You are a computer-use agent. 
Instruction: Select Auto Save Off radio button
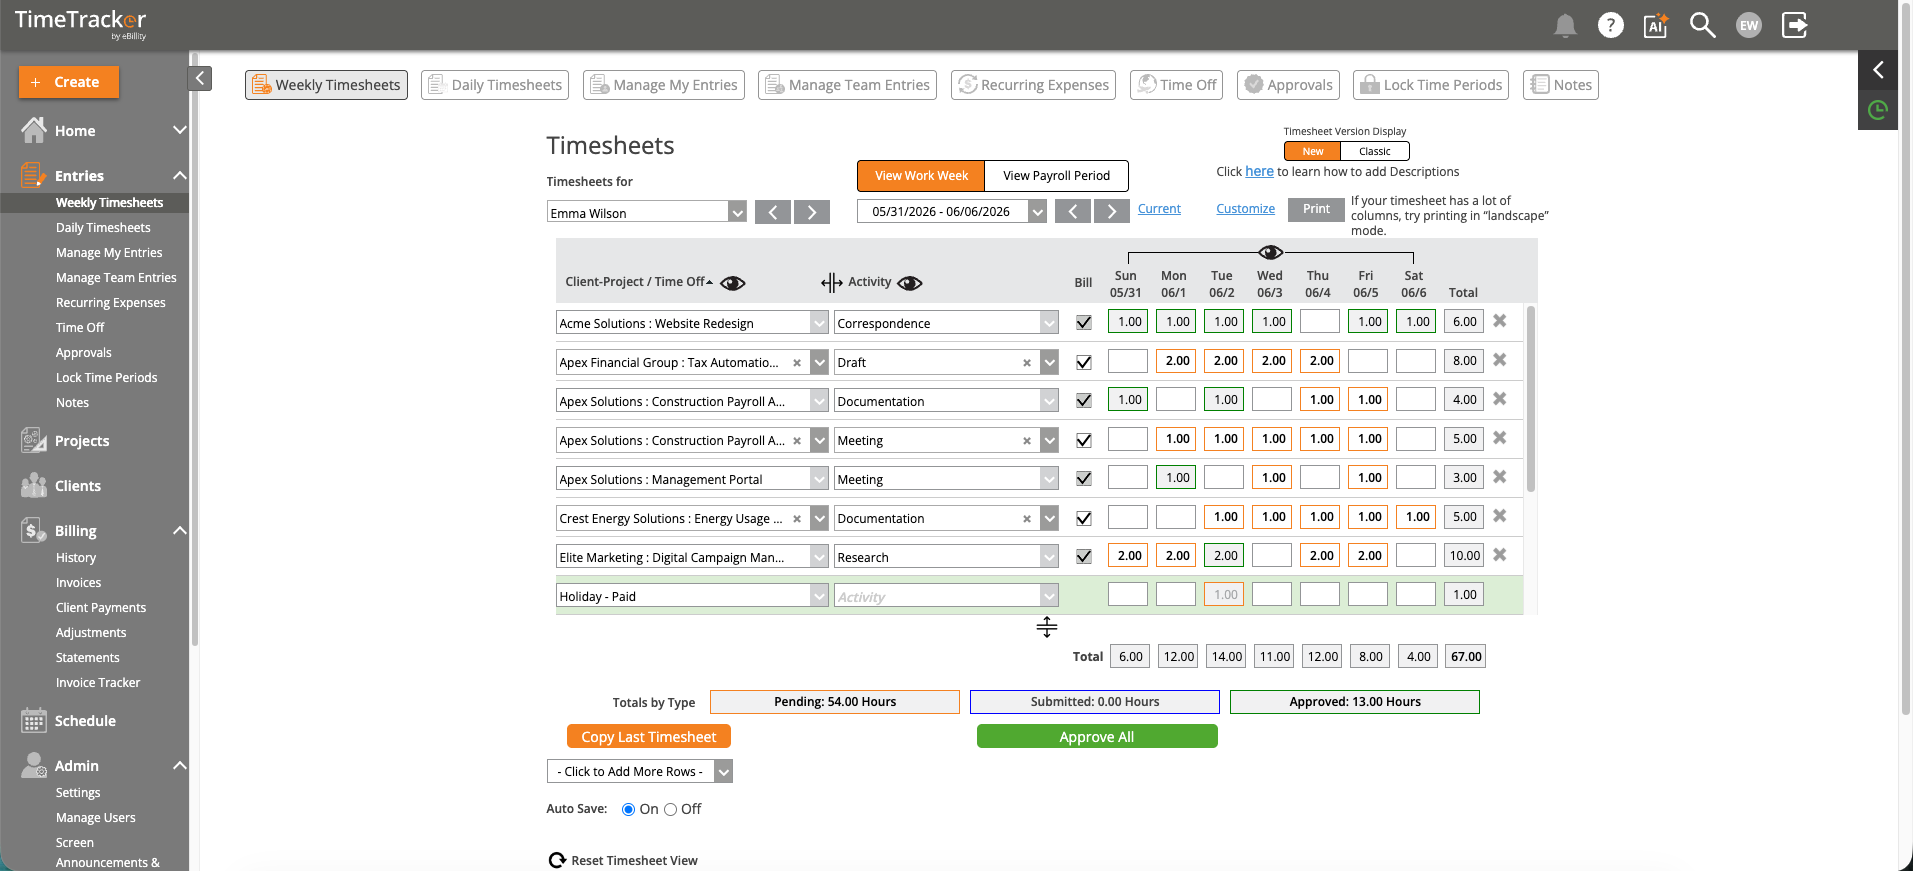pyautogui.click(x=670, y=809)
